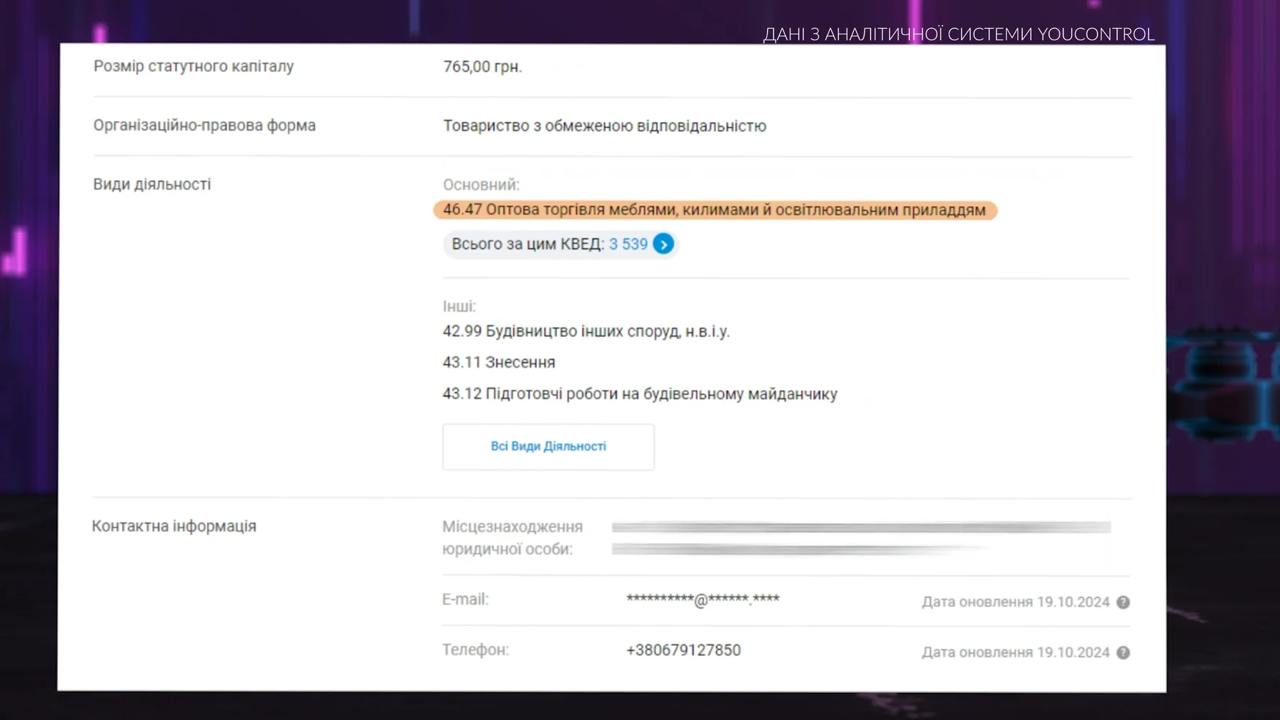The height and width of the screenshot is (720, 1280).
Task: Click the help icon in the Телефон row
Action: [x=1123, y=652]
